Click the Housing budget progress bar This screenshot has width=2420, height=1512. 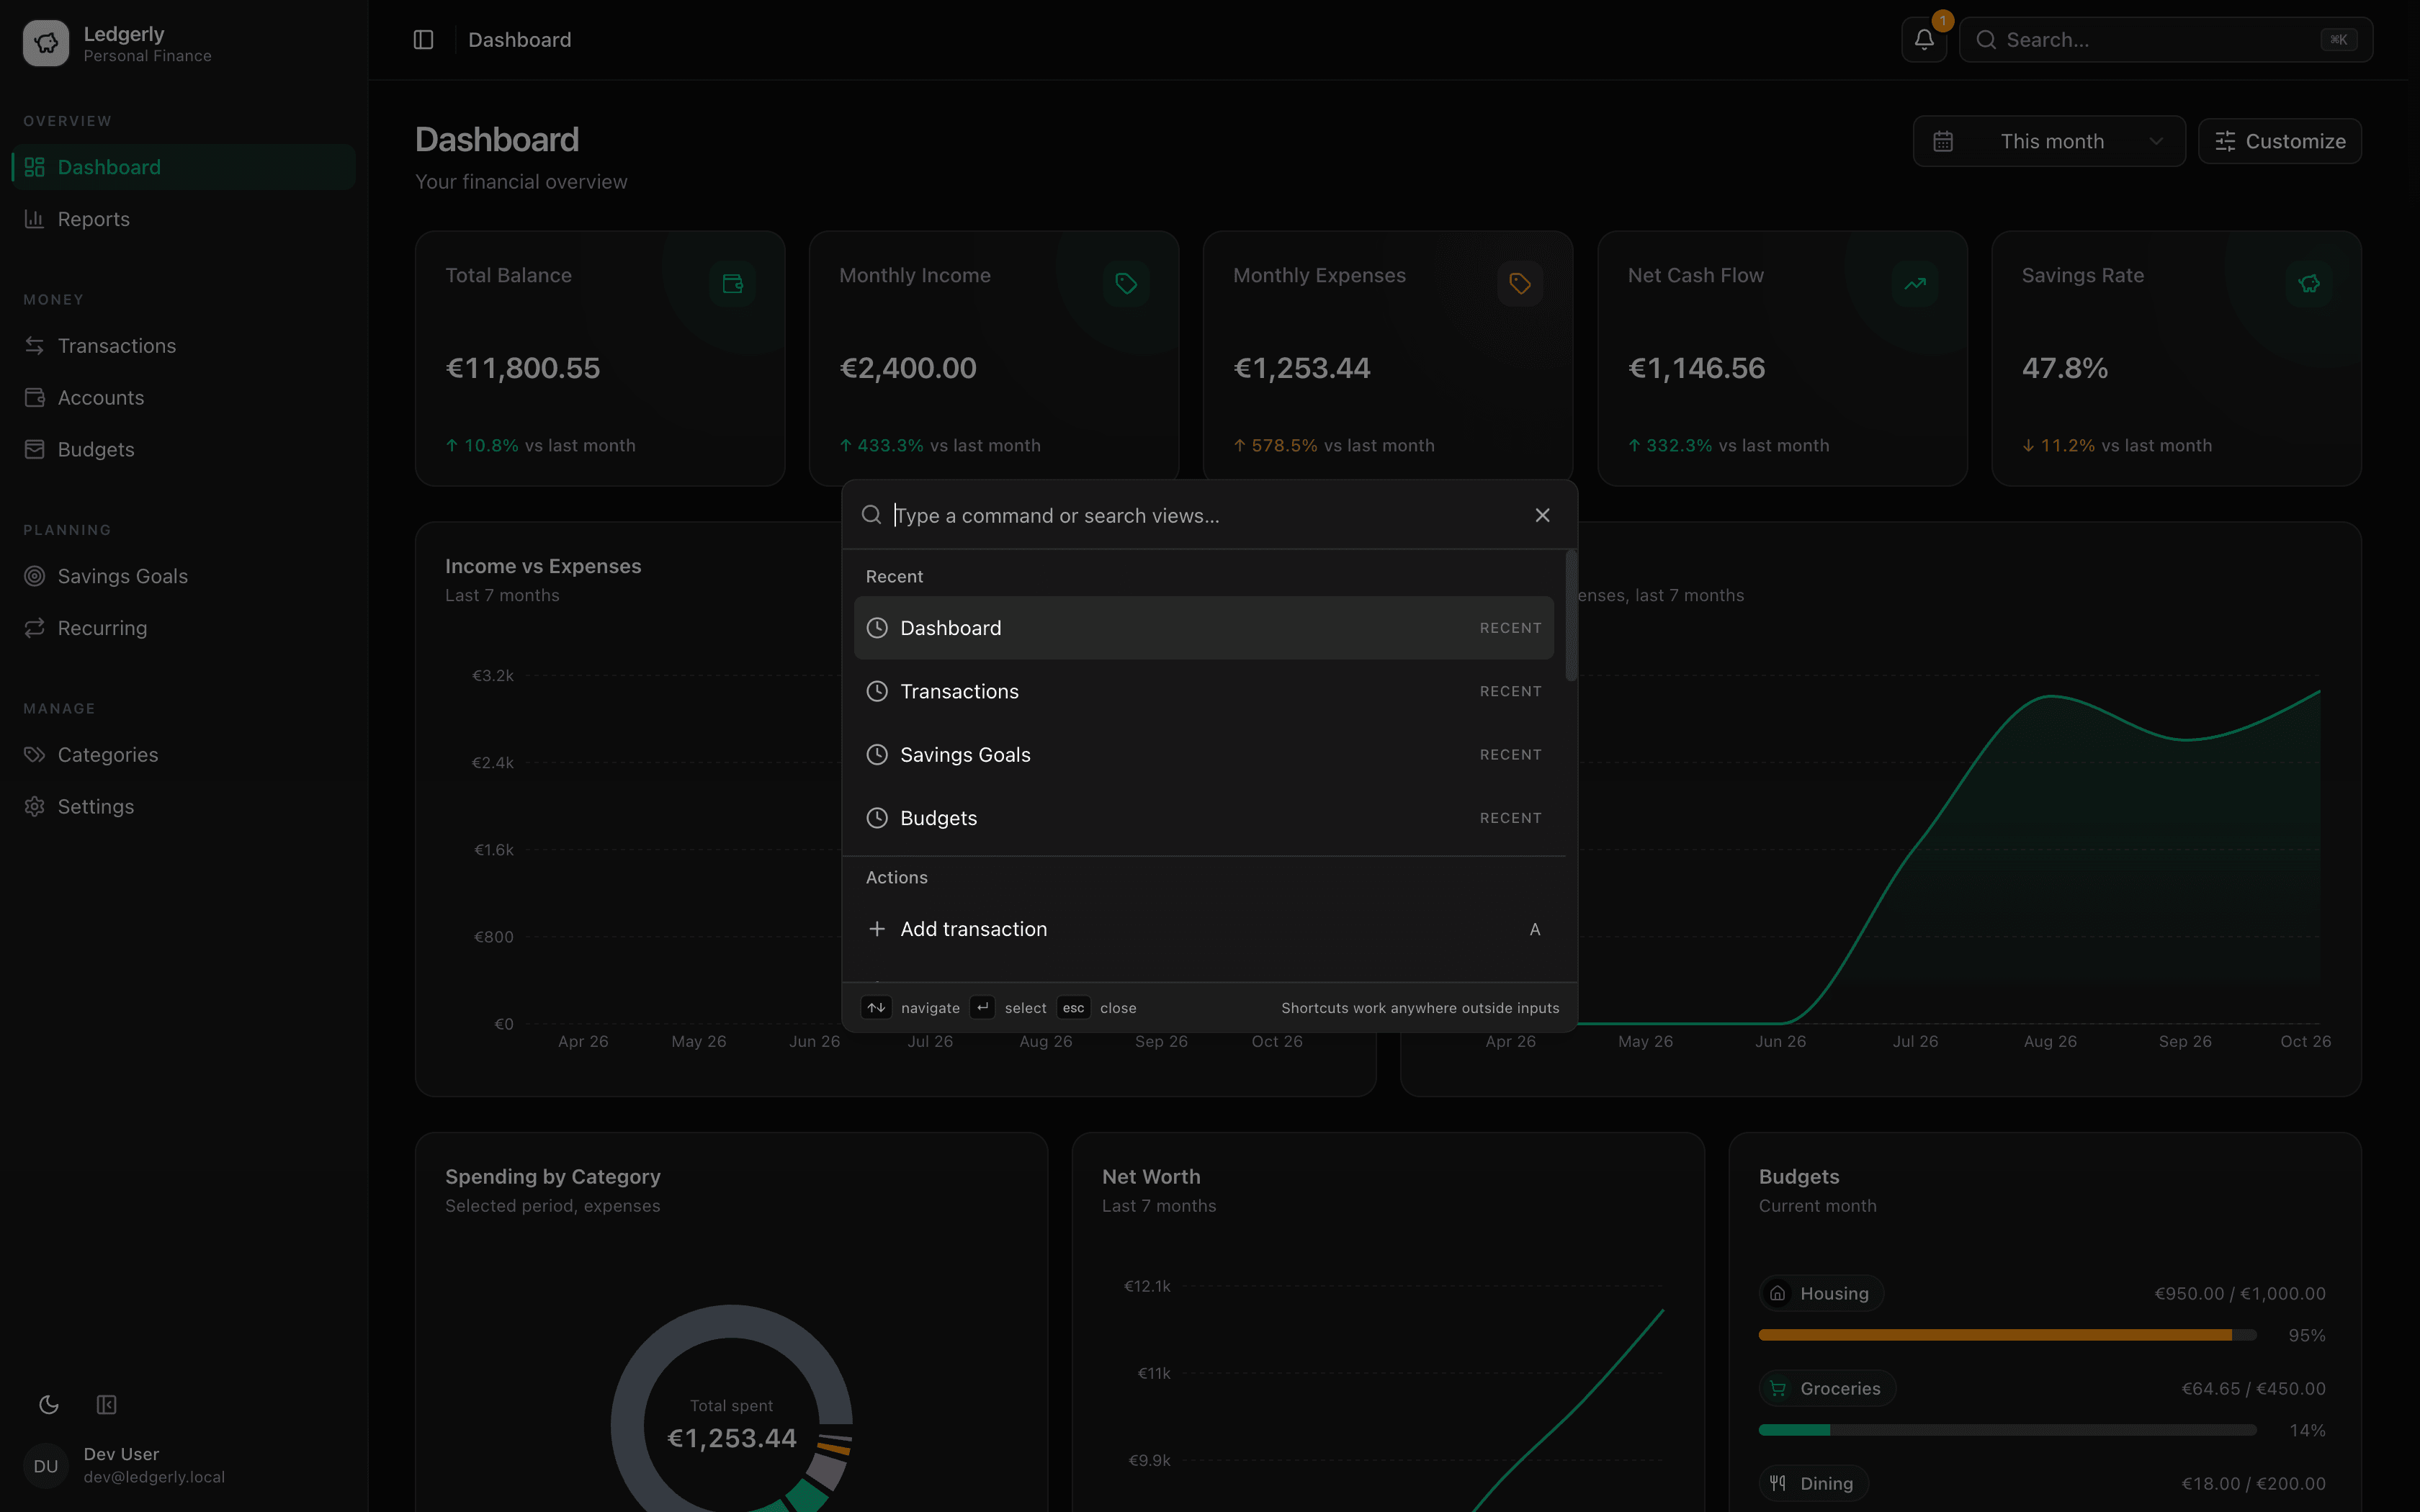point(2007,1335)
